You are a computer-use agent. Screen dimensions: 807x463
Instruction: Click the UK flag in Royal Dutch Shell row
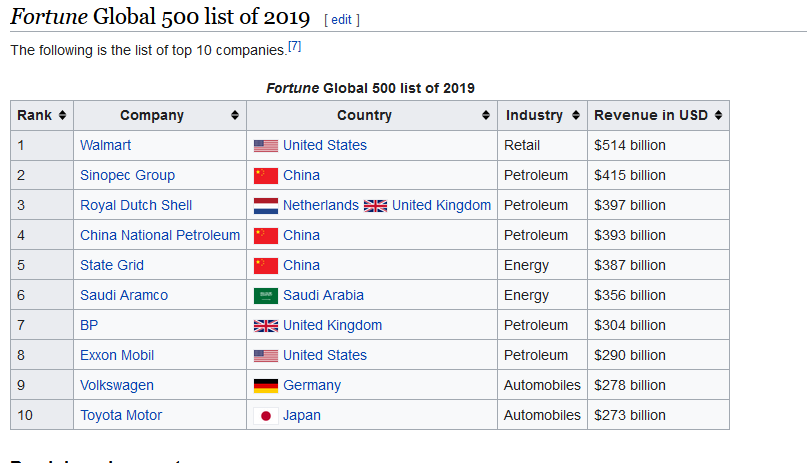[375, 206]
